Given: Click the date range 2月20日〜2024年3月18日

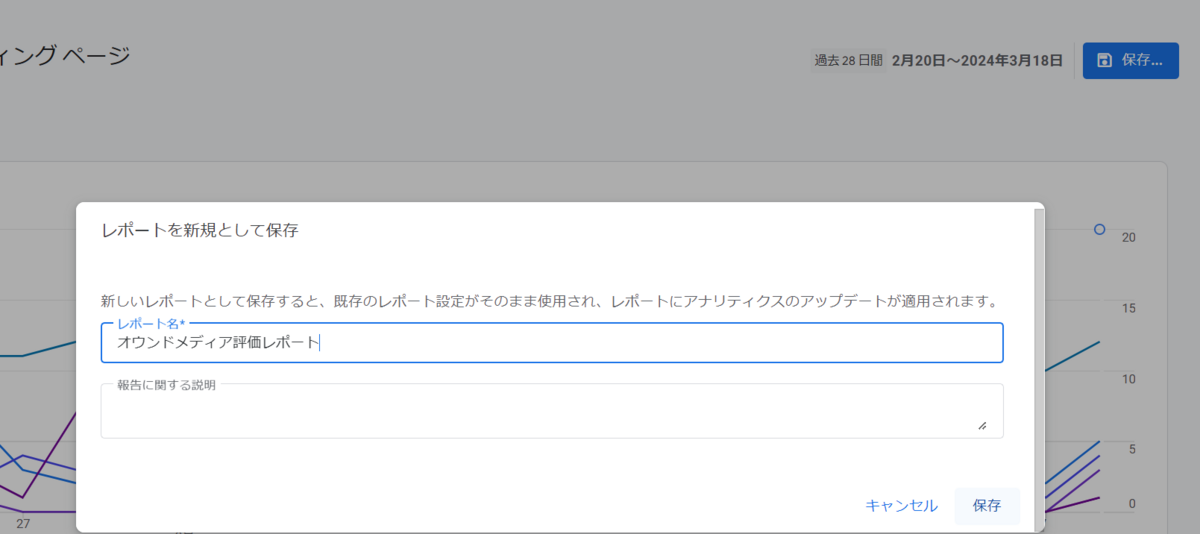Looking at the screenshot, I should tap(977, 60).
